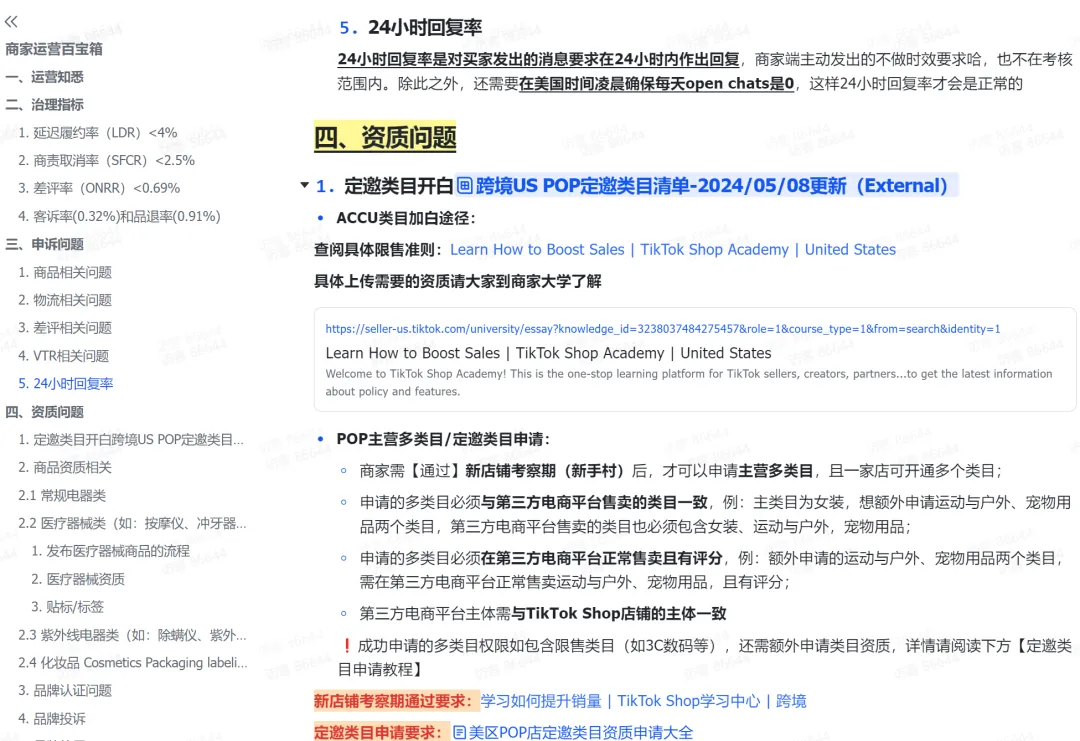Open seller-us.tiktok.com university URL
Screen dimensions: 1080x741
point(663,328)
